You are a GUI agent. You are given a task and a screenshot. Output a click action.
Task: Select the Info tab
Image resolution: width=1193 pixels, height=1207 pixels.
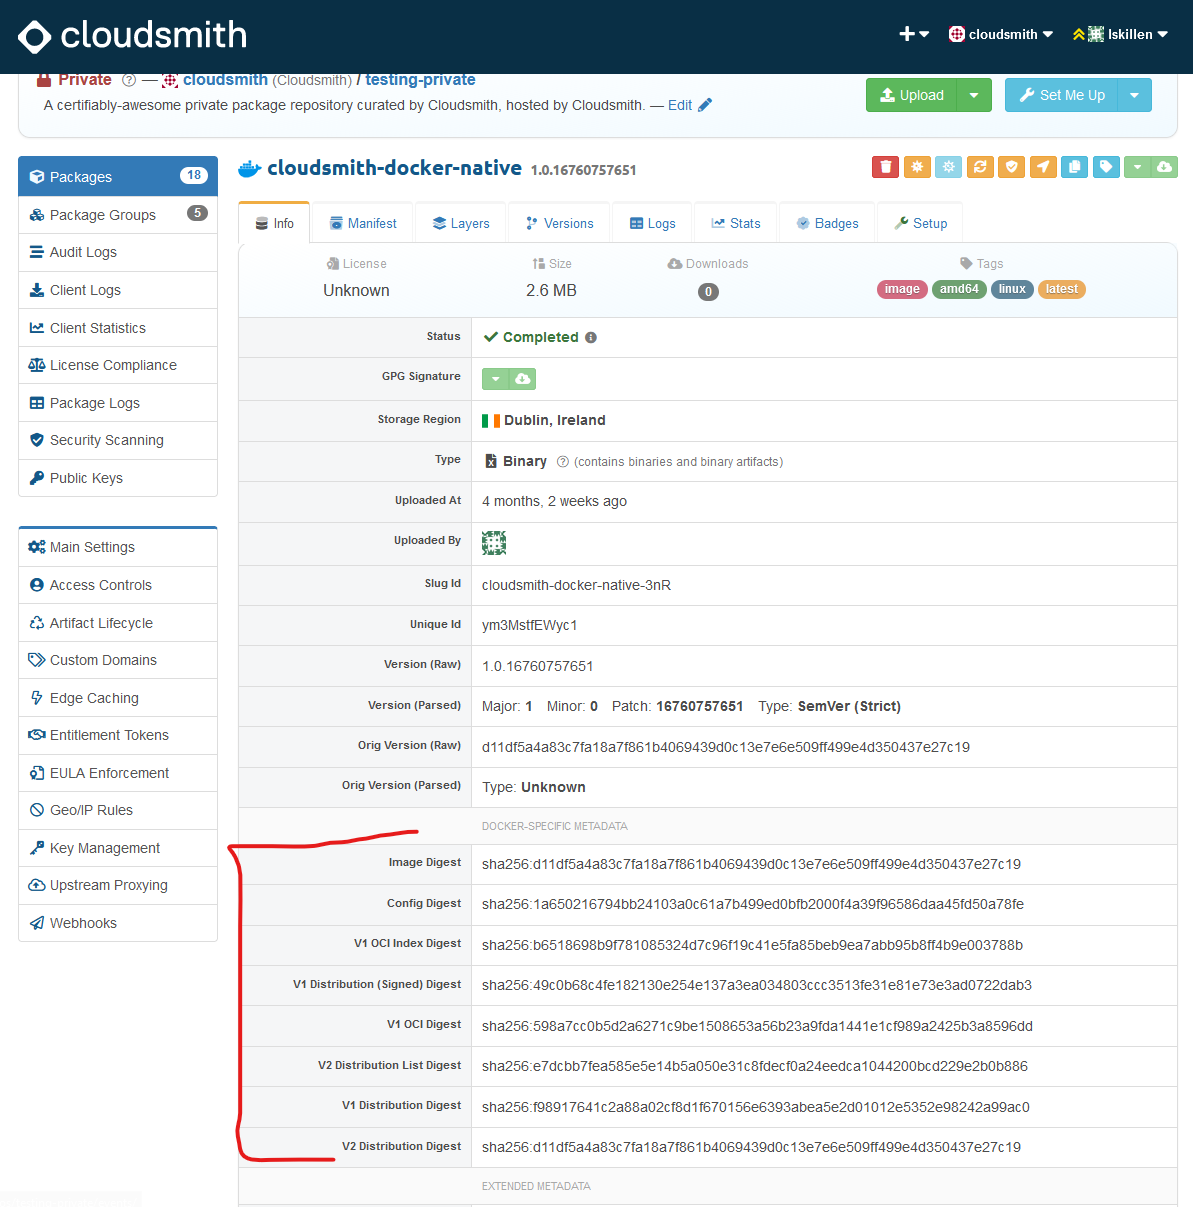[x=274, y=223]
